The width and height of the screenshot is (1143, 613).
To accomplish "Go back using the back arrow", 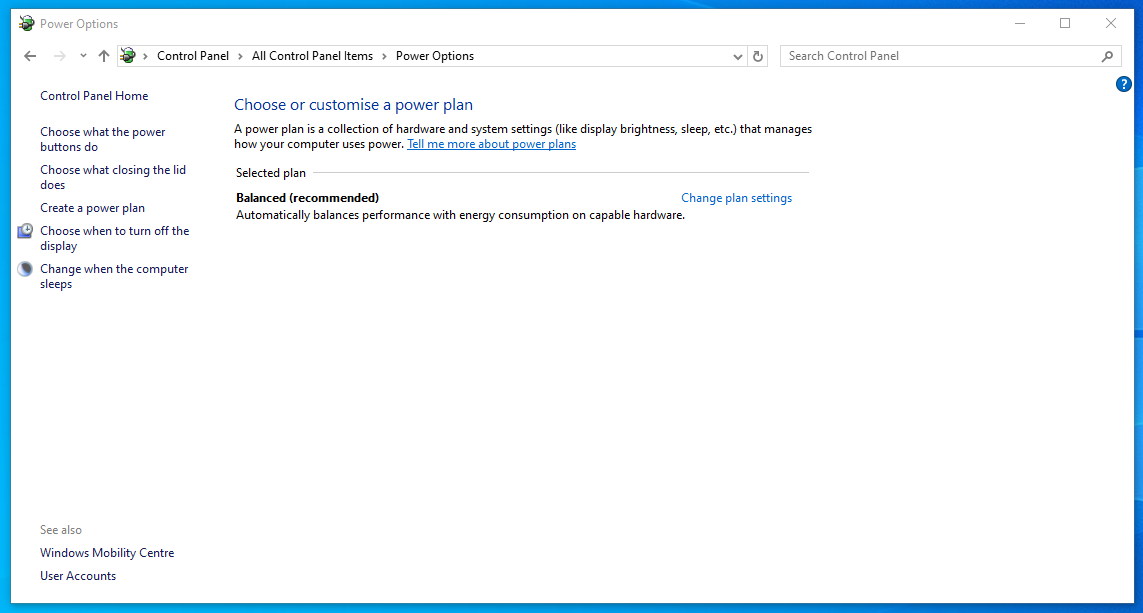I will pos(30,56).
